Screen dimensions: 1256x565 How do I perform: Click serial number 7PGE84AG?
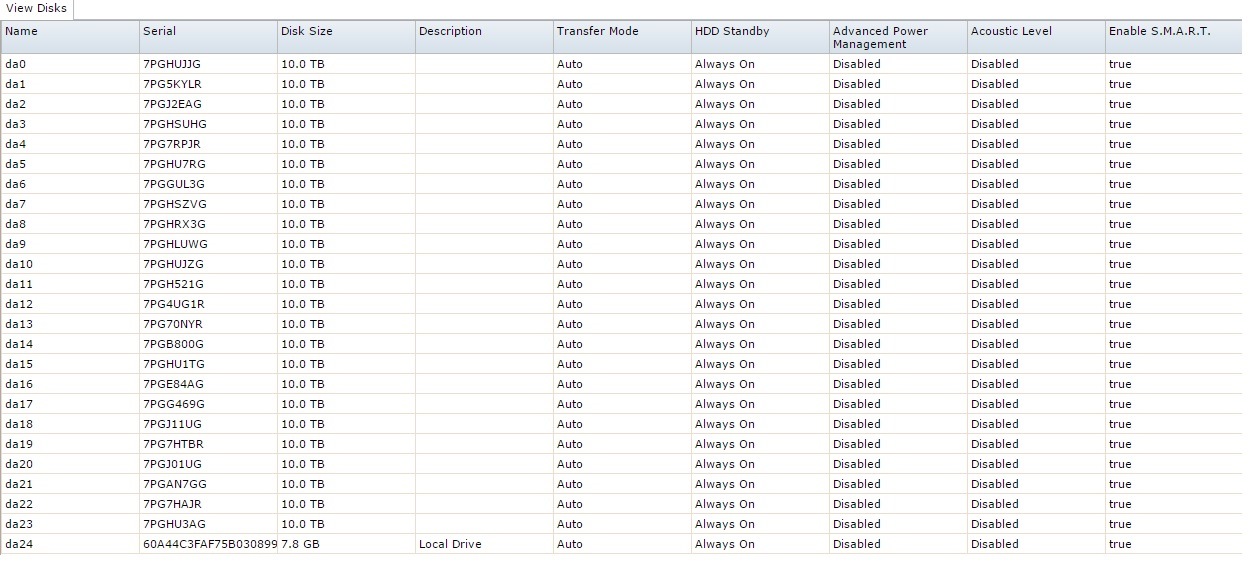point(174,384)
